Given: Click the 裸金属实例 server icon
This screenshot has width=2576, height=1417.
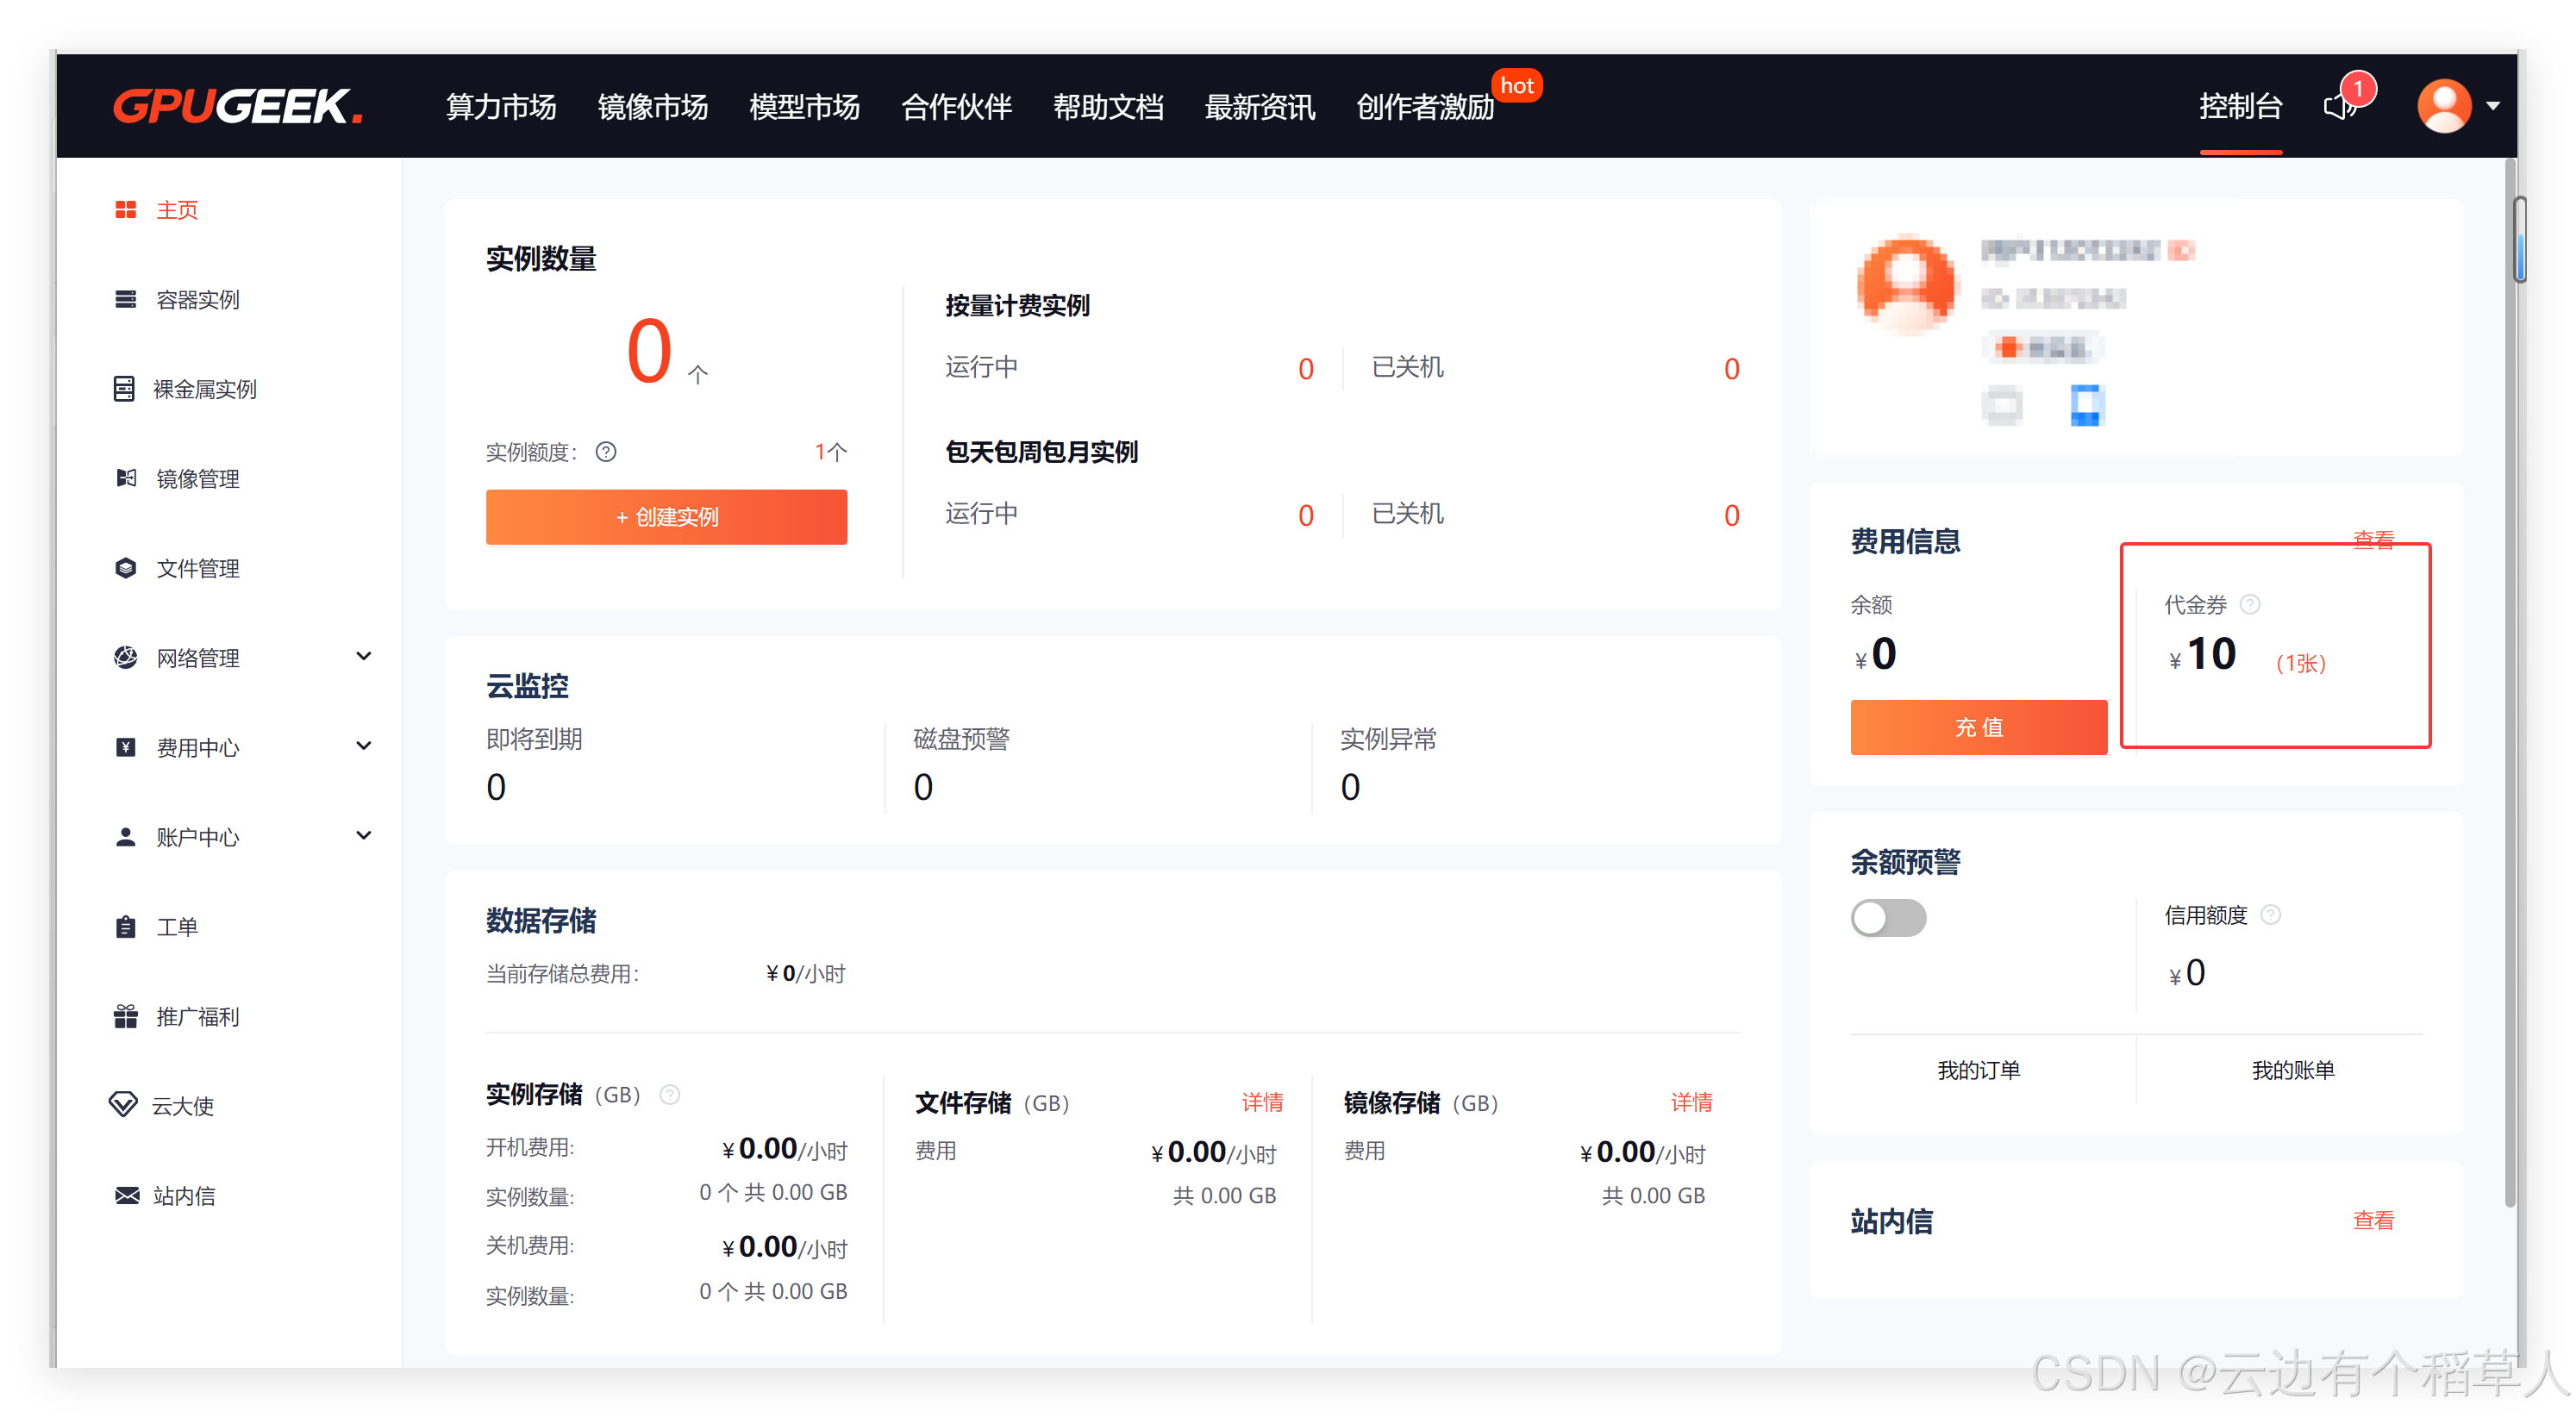Looking at the screenshot, I should tap(124, 389).
